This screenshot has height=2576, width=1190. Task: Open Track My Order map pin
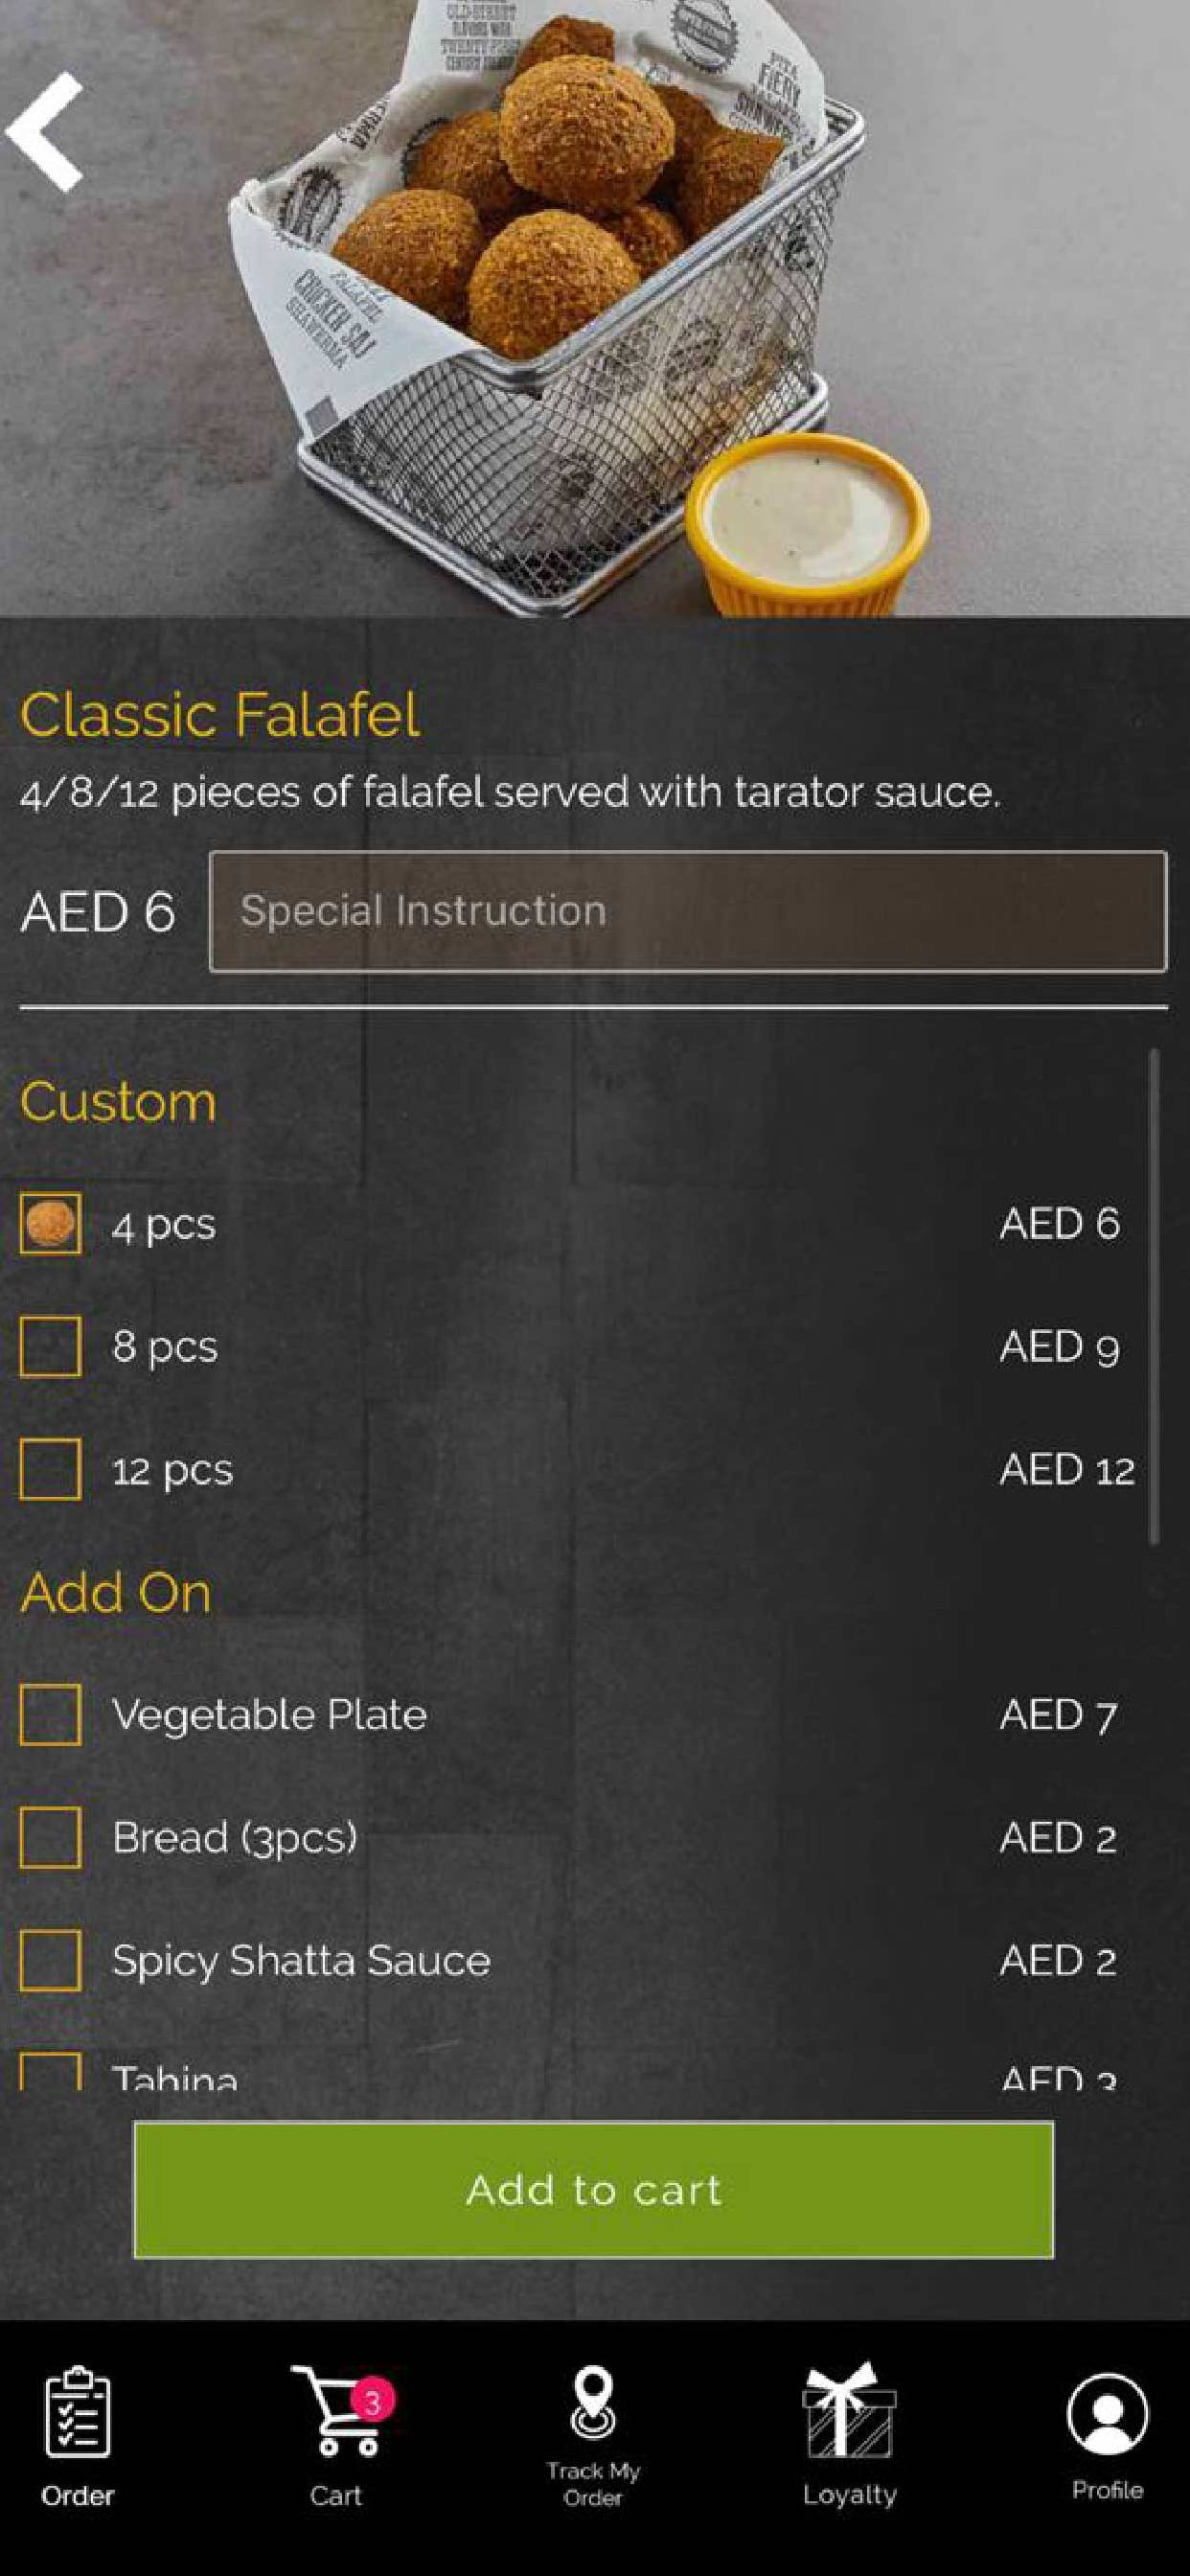593,2402
